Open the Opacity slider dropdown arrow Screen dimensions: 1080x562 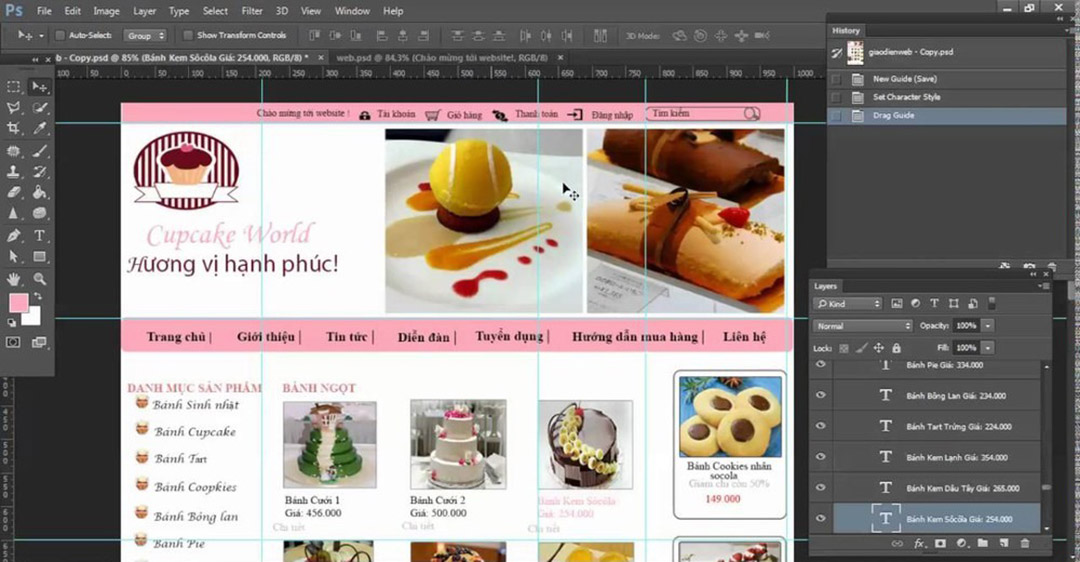pos(988,326)
